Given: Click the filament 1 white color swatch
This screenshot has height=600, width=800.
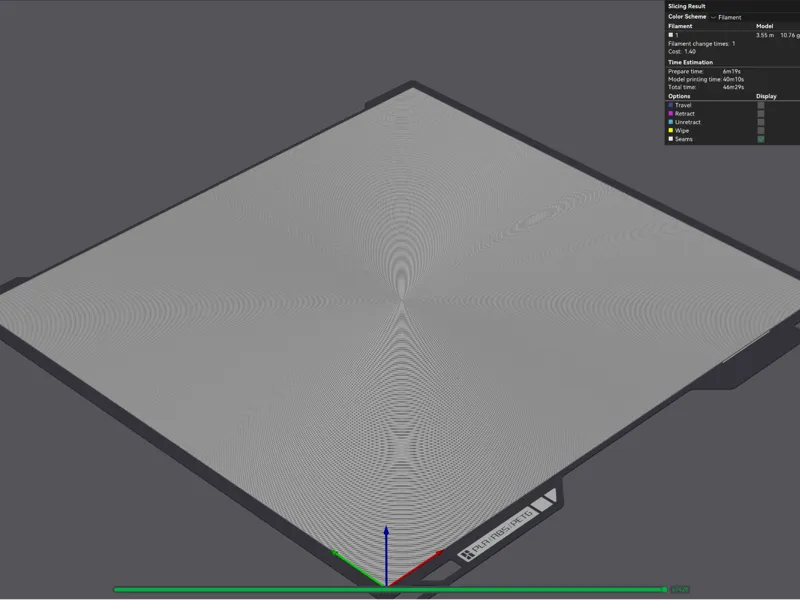Looking at the screenshot, I should 671,35.
